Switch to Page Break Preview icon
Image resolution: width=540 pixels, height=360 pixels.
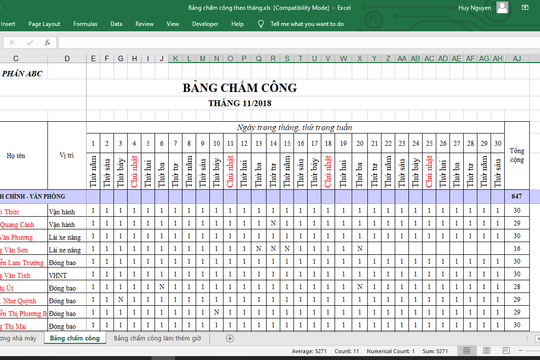(506, 351)
